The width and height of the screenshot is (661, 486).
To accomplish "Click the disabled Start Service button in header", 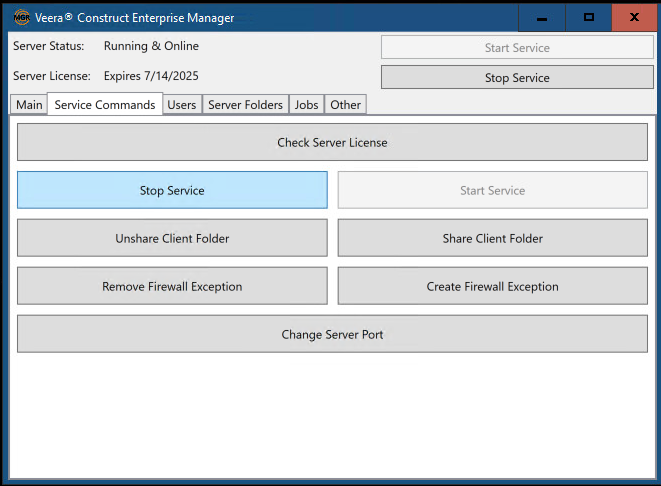I will (x=517, y=48).
